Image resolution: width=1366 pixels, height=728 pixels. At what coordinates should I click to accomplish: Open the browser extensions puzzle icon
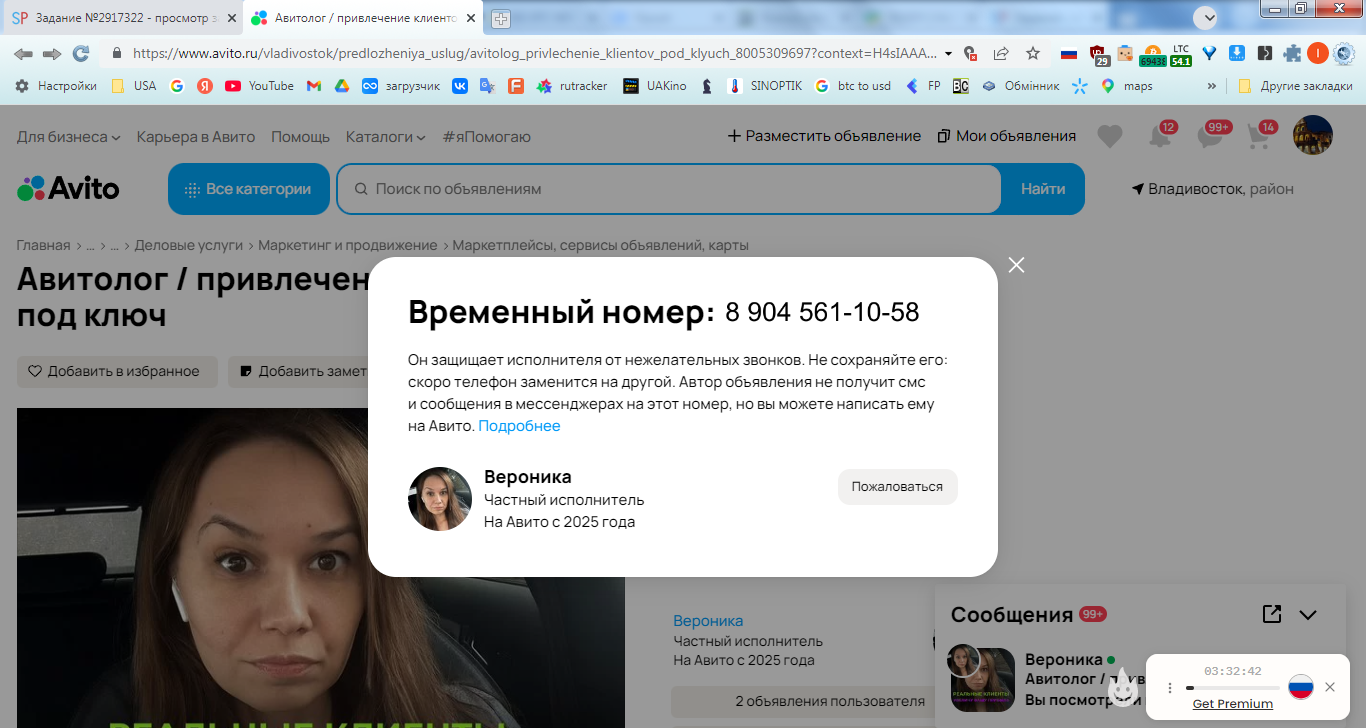coord(1292,54)
